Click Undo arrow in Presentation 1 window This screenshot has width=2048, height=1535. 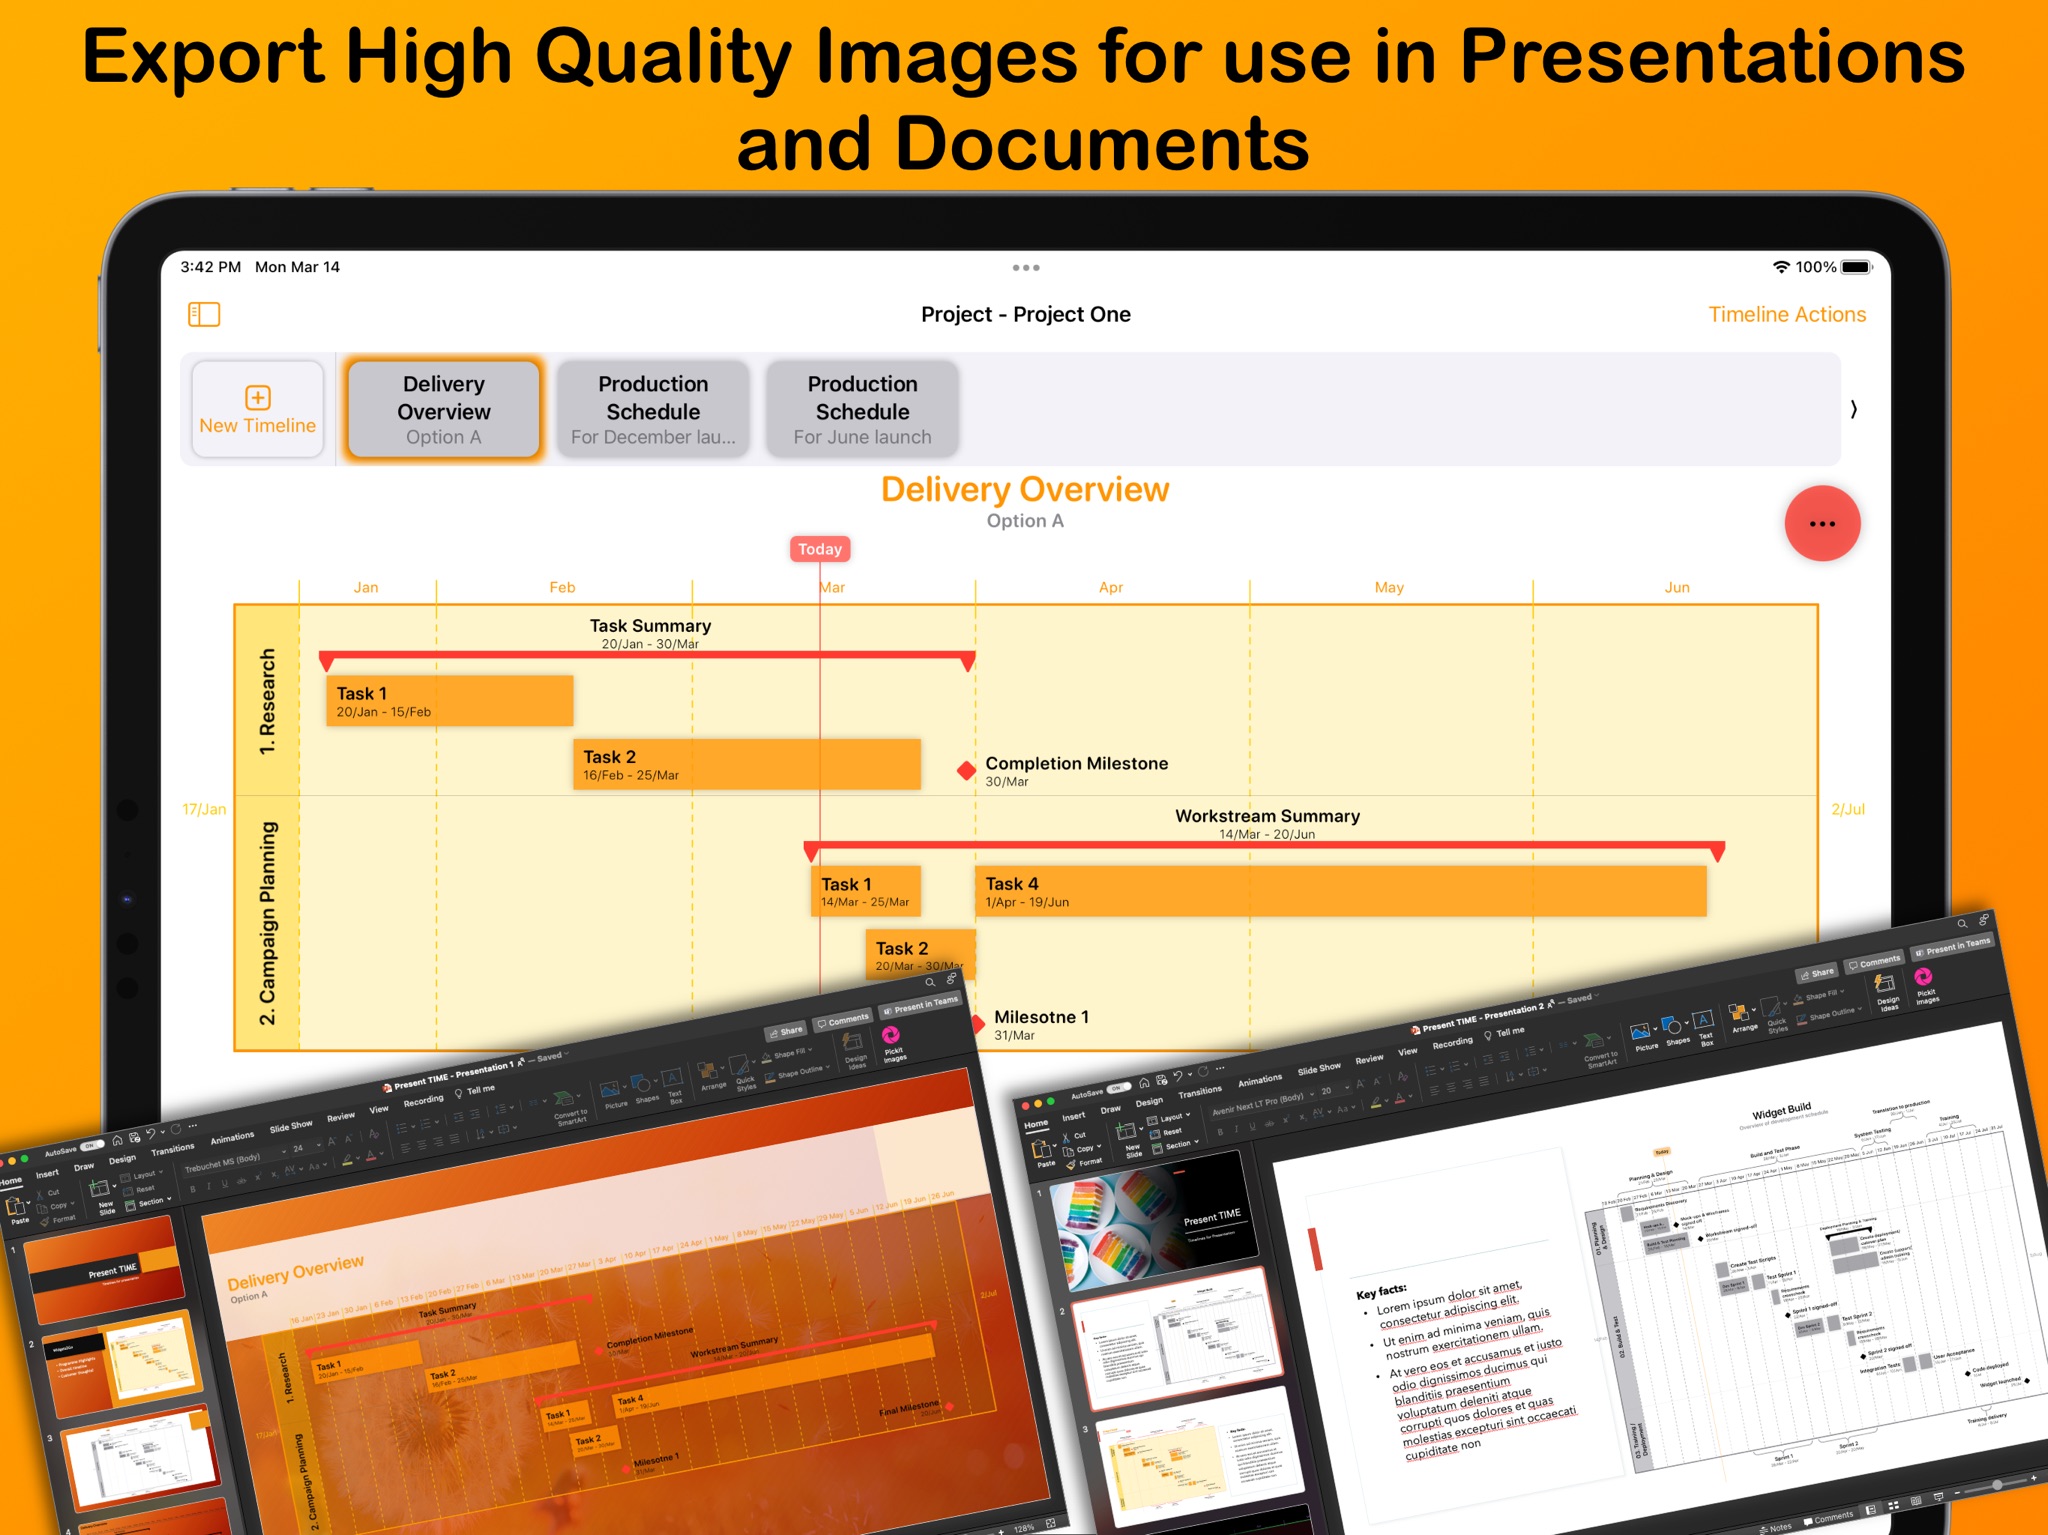pyautogui.click(x=152, y=1134)
